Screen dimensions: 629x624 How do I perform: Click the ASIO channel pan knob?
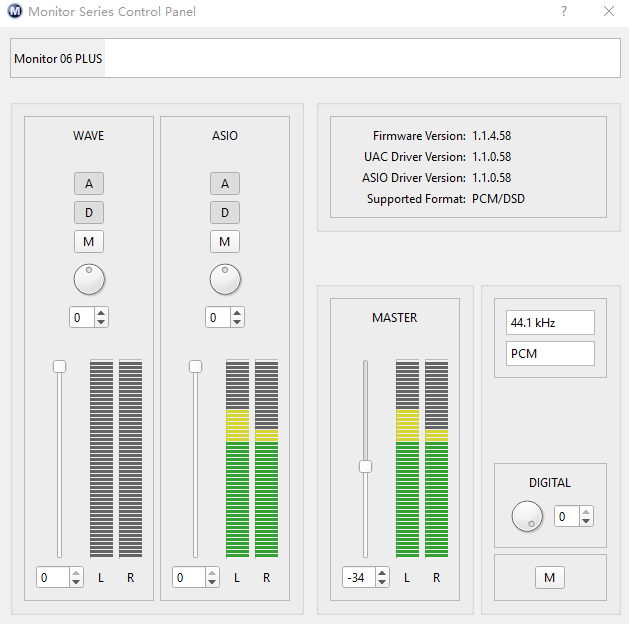[225, 279]
